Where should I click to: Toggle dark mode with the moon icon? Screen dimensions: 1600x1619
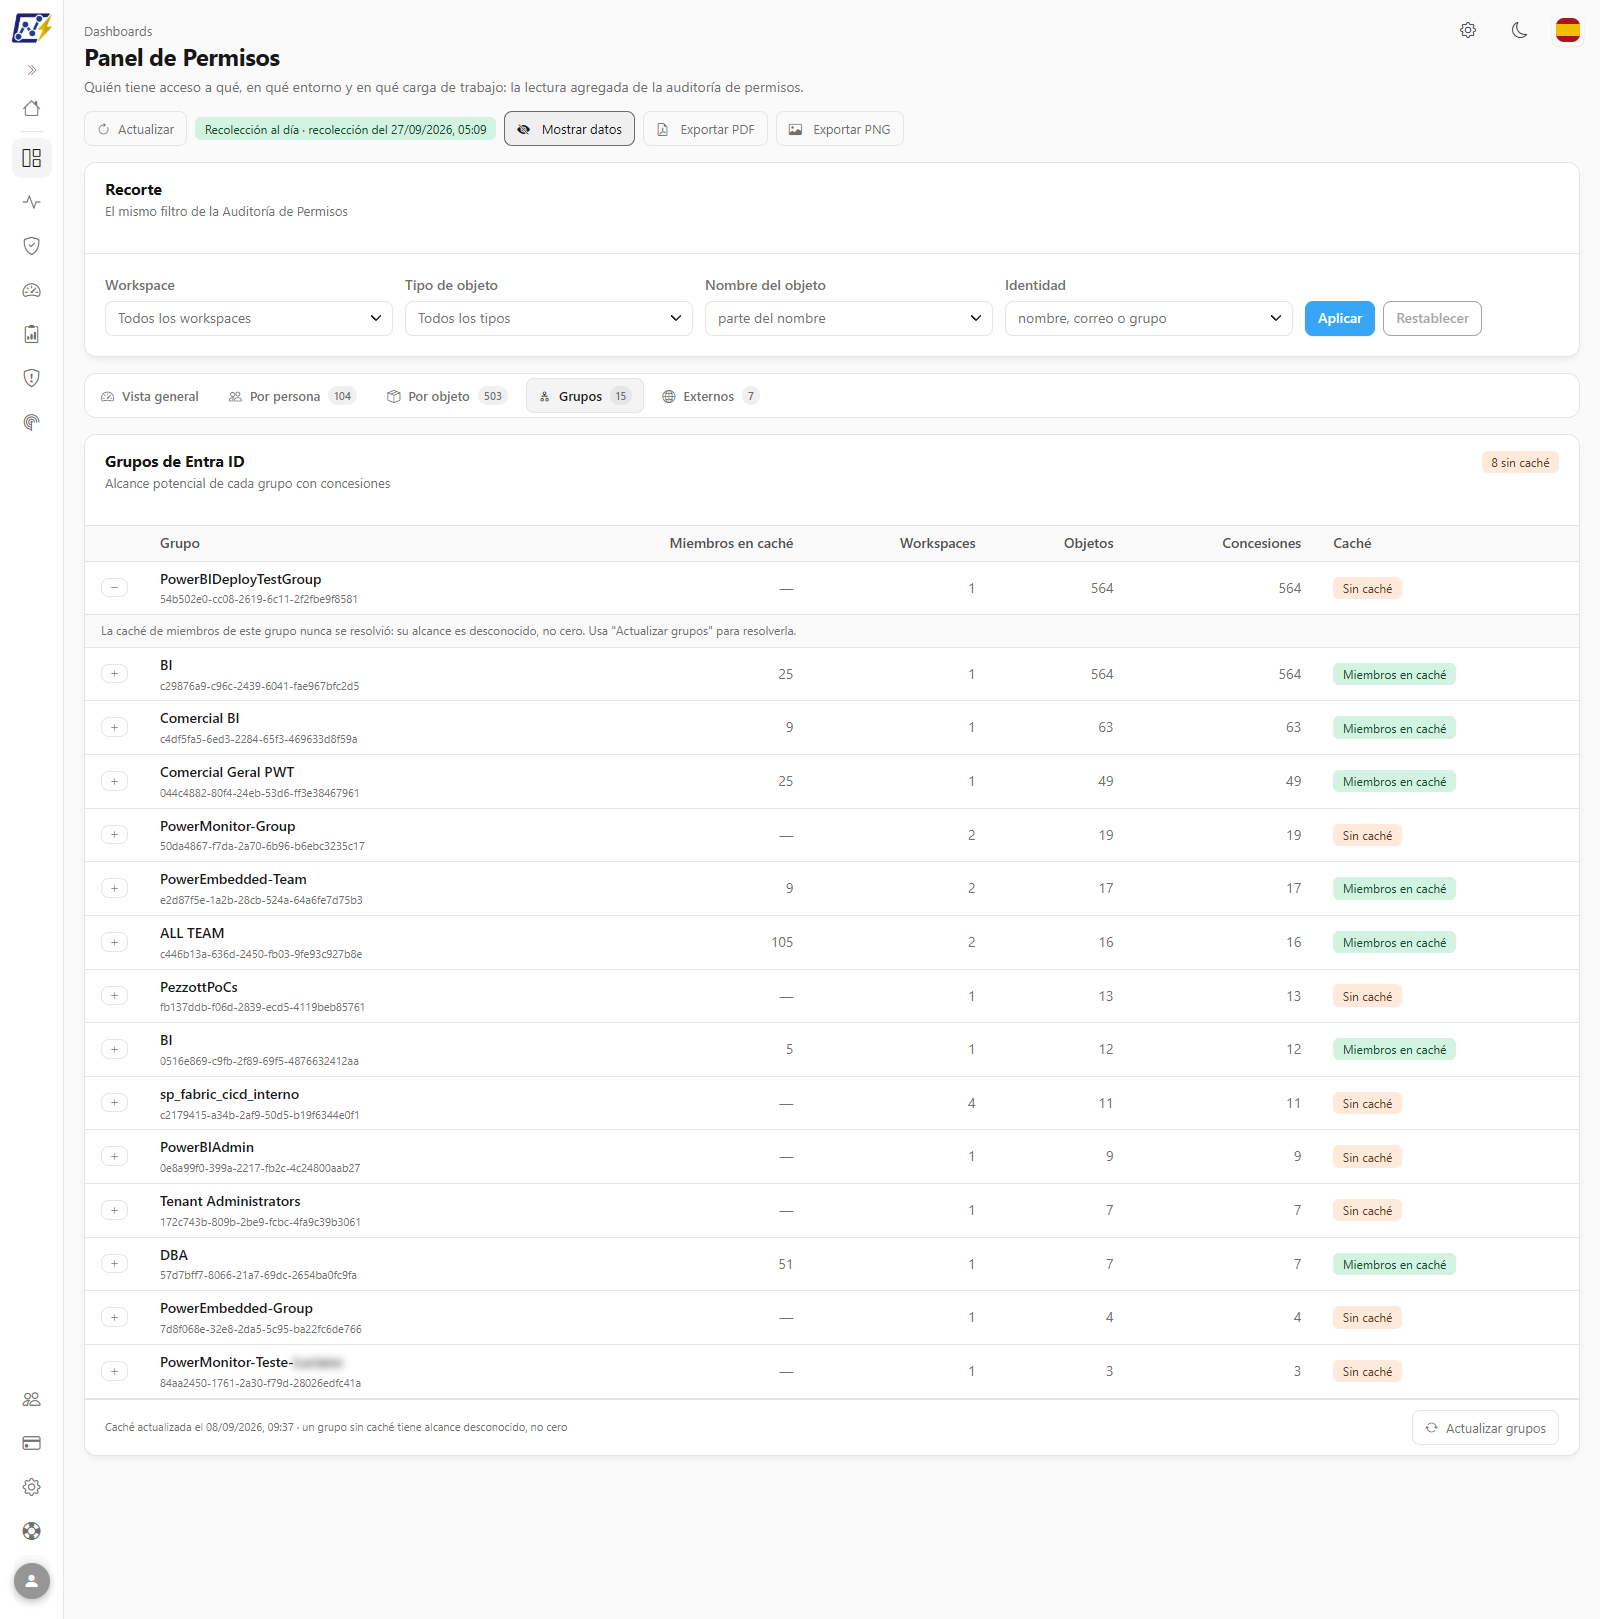pos(1520,30)
